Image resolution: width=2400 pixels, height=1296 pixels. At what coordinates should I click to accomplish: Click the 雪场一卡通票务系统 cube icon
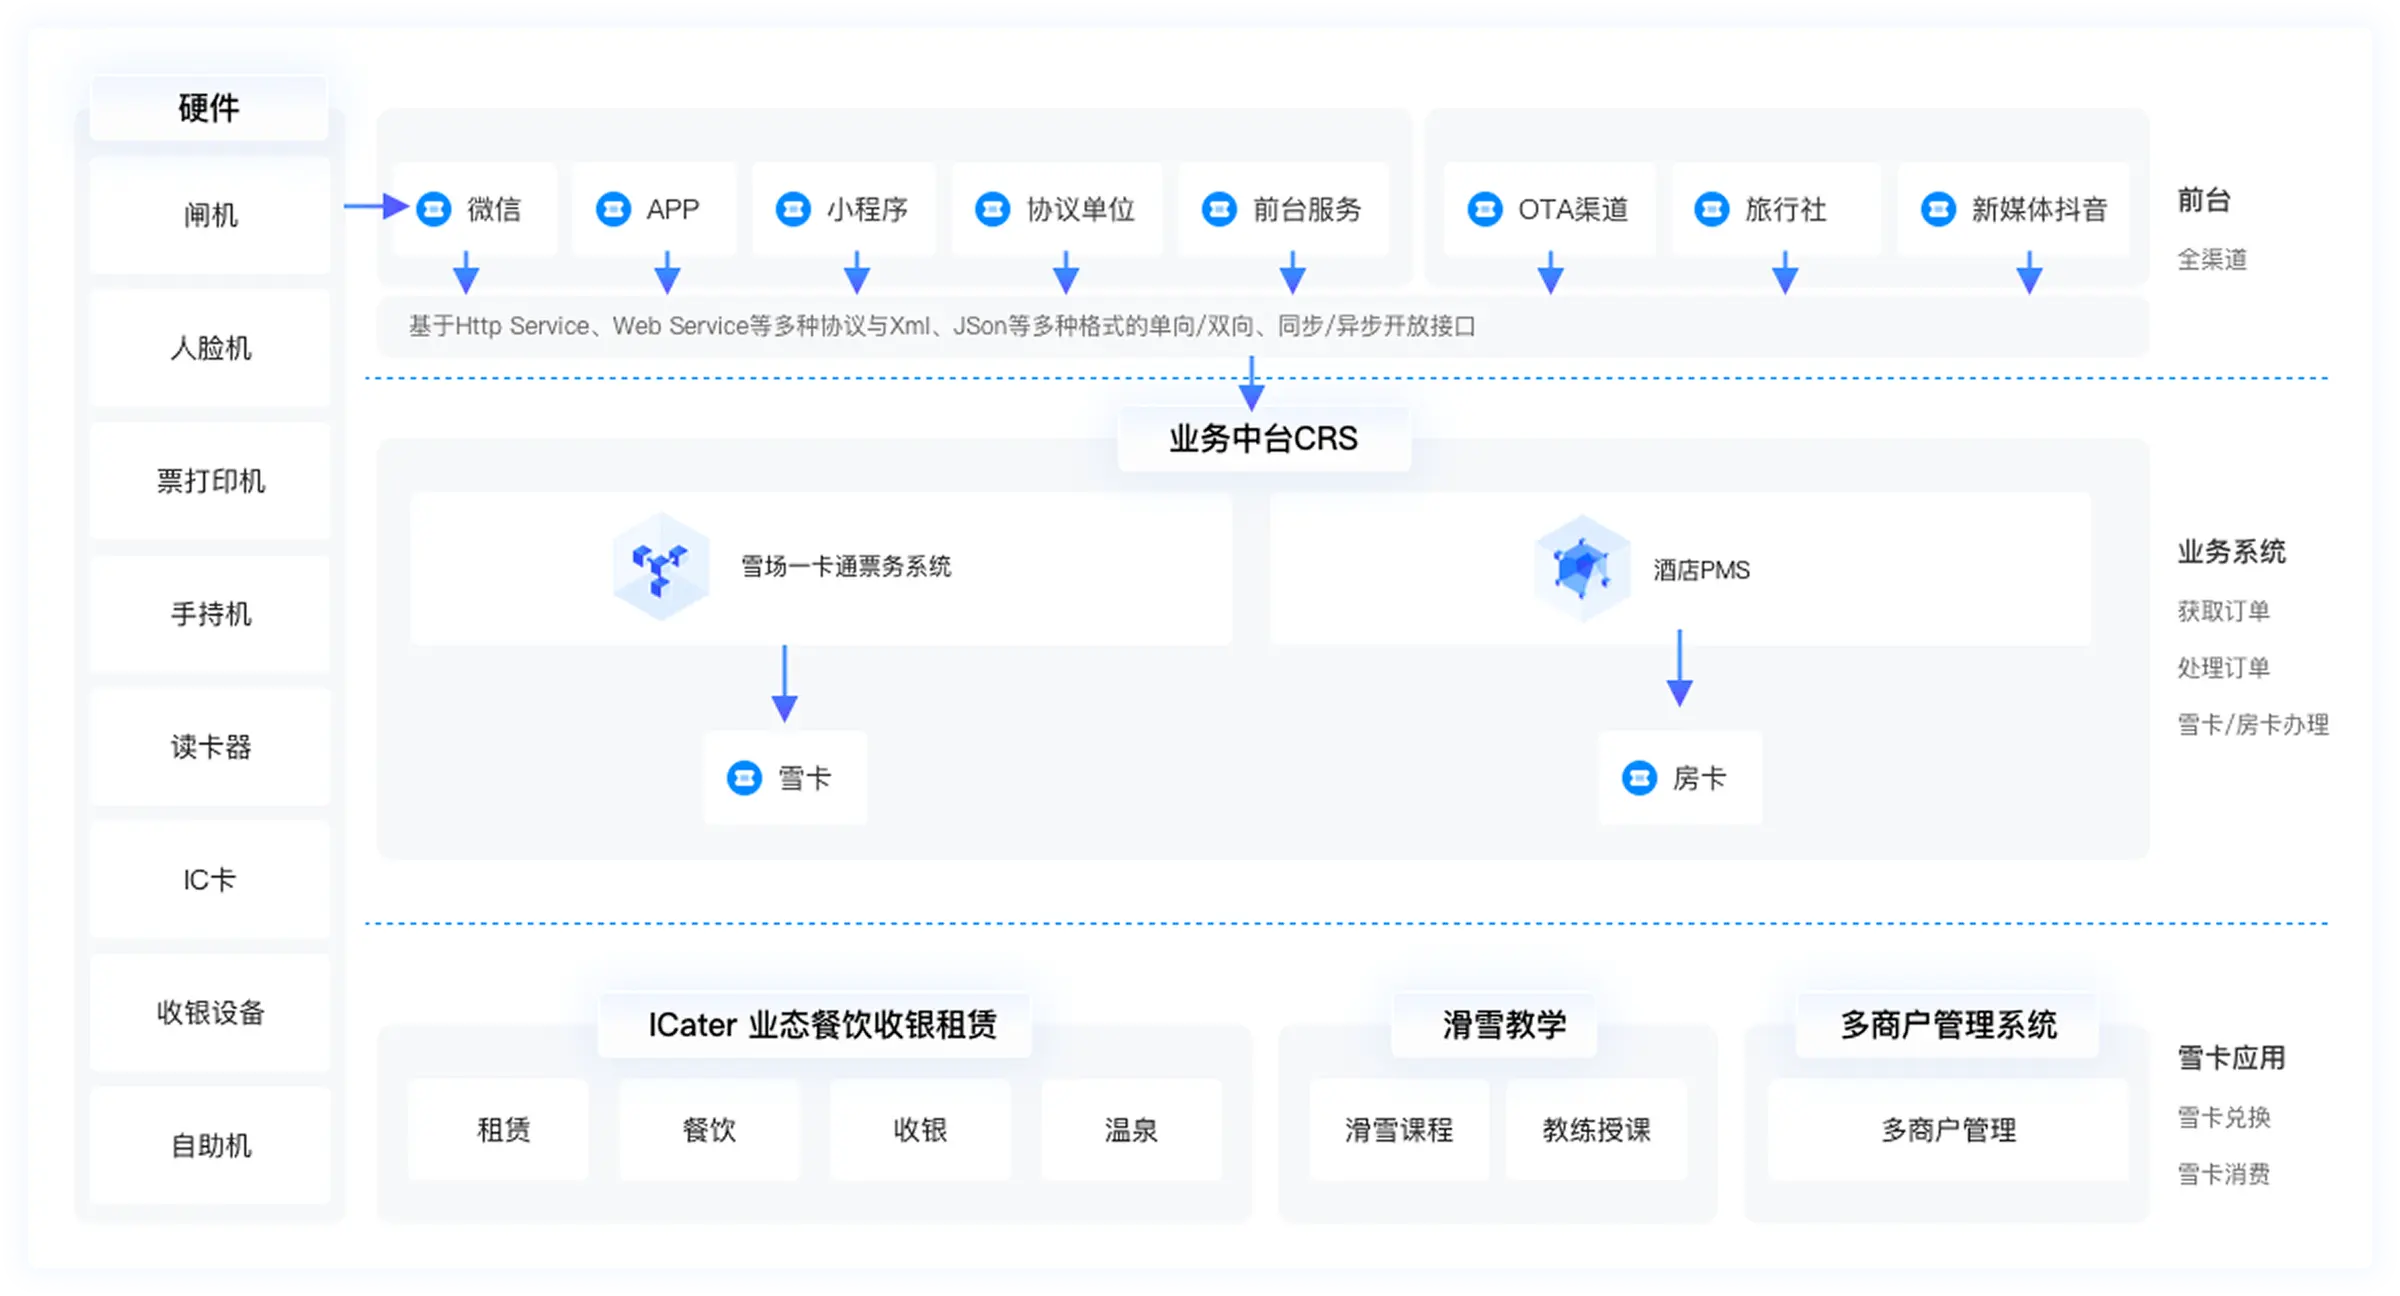pyautogui.click(x=660, y=567)
